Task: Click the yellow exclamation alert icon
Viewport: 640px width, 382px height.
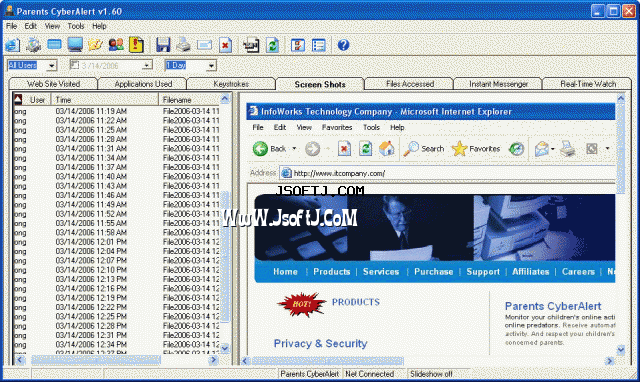Action: pos(136,44)
